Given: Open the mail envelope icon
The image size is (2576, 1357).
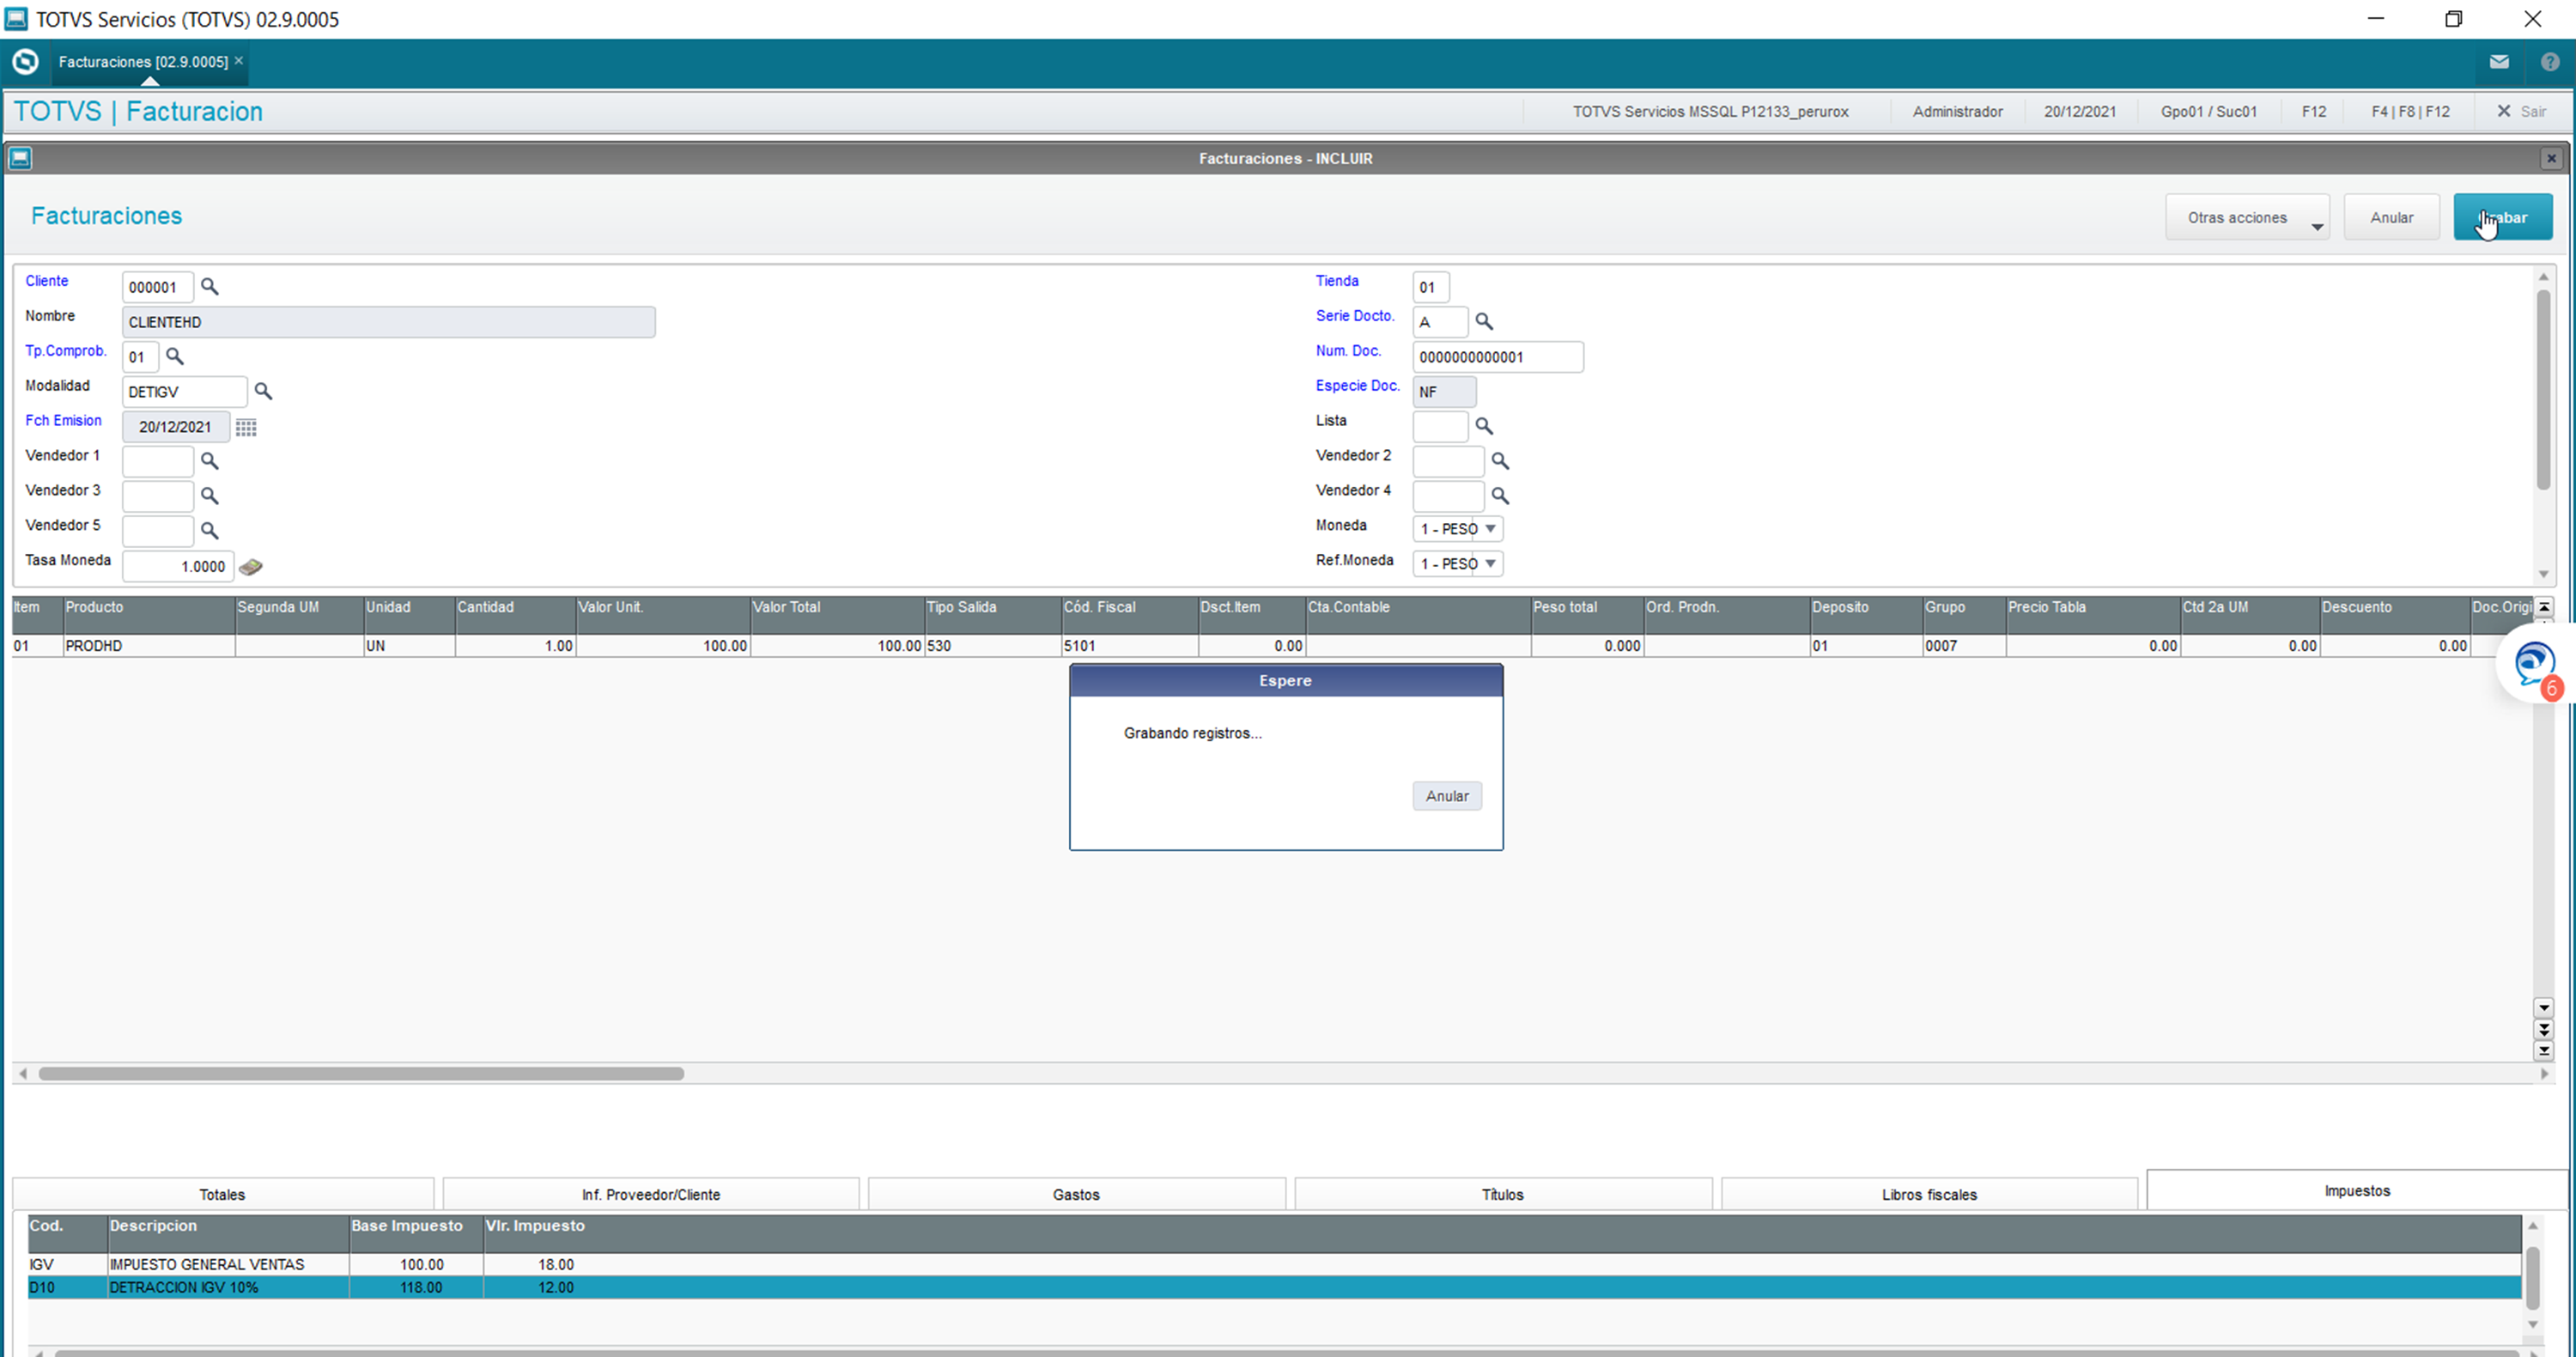Looking at the screenshot, I should tap(2499, 62).
